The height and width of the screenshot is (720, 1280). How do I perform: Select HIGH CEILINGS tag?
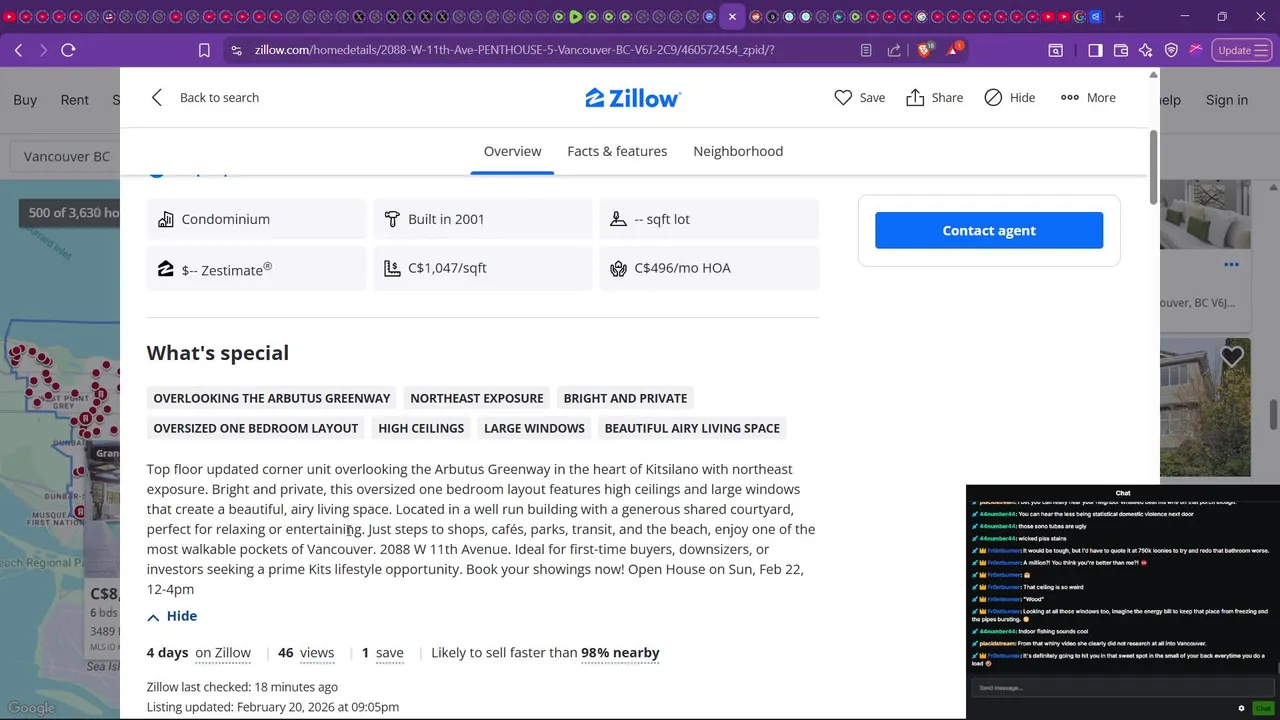pyautogui.click(x=421, y=428)
